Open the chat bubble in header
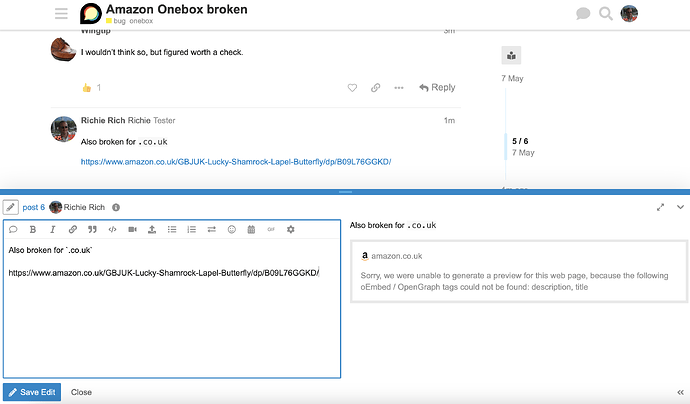 [x=583, y=14]
